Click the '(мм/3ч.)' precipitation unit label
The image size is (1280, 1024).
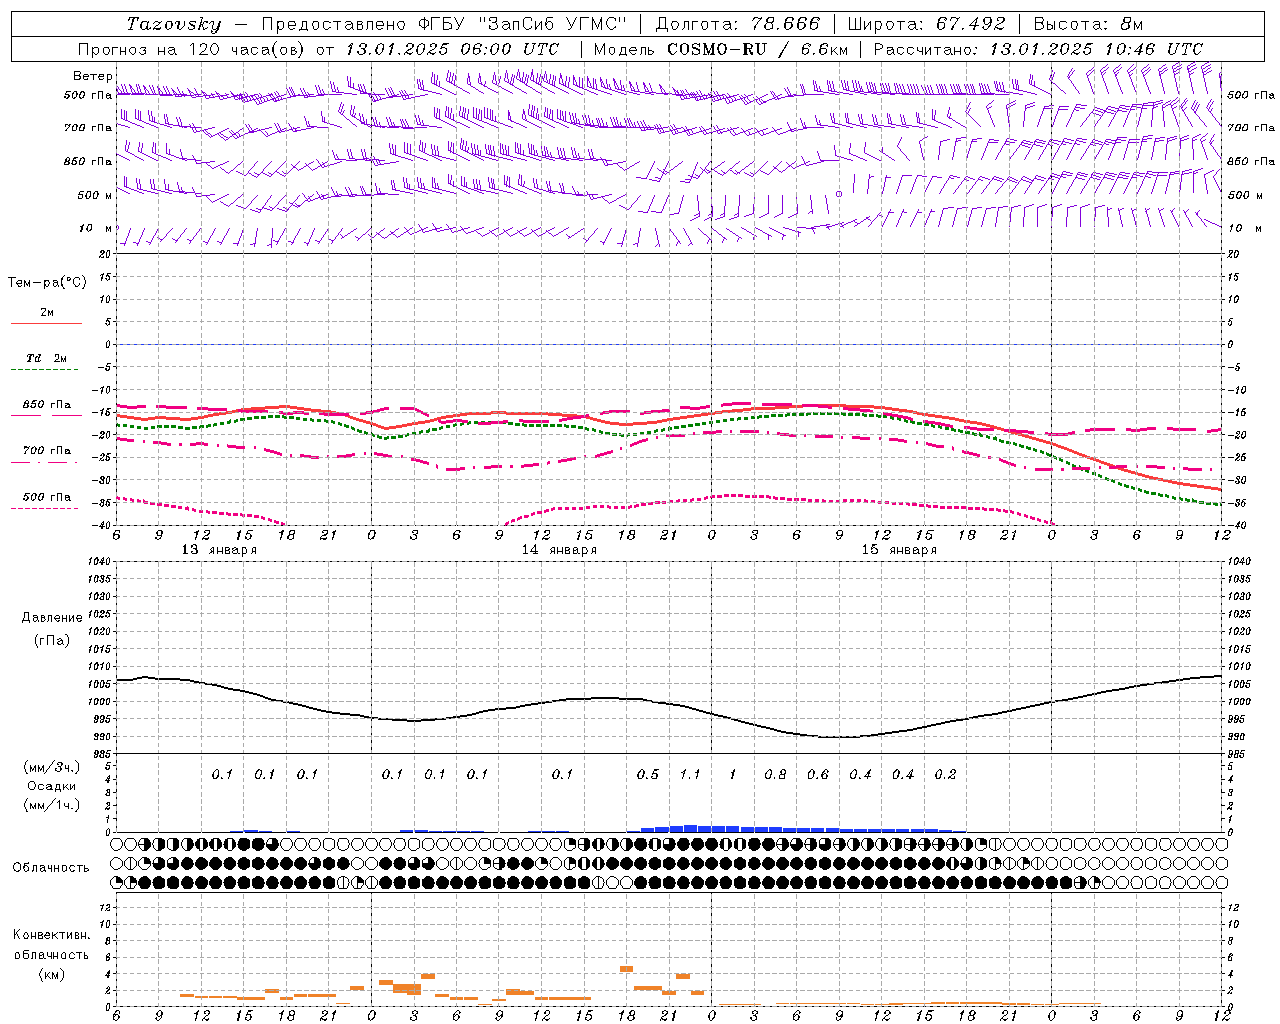tap(51, 767)
